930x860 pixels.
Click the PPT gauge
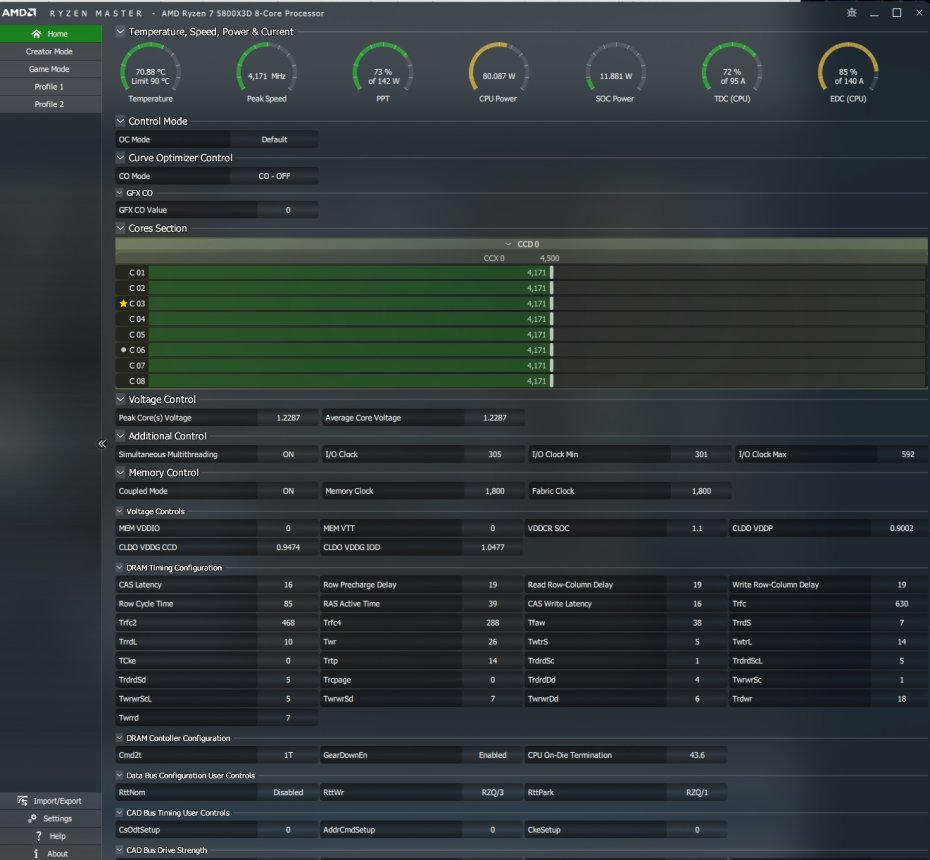click(383, 73)
